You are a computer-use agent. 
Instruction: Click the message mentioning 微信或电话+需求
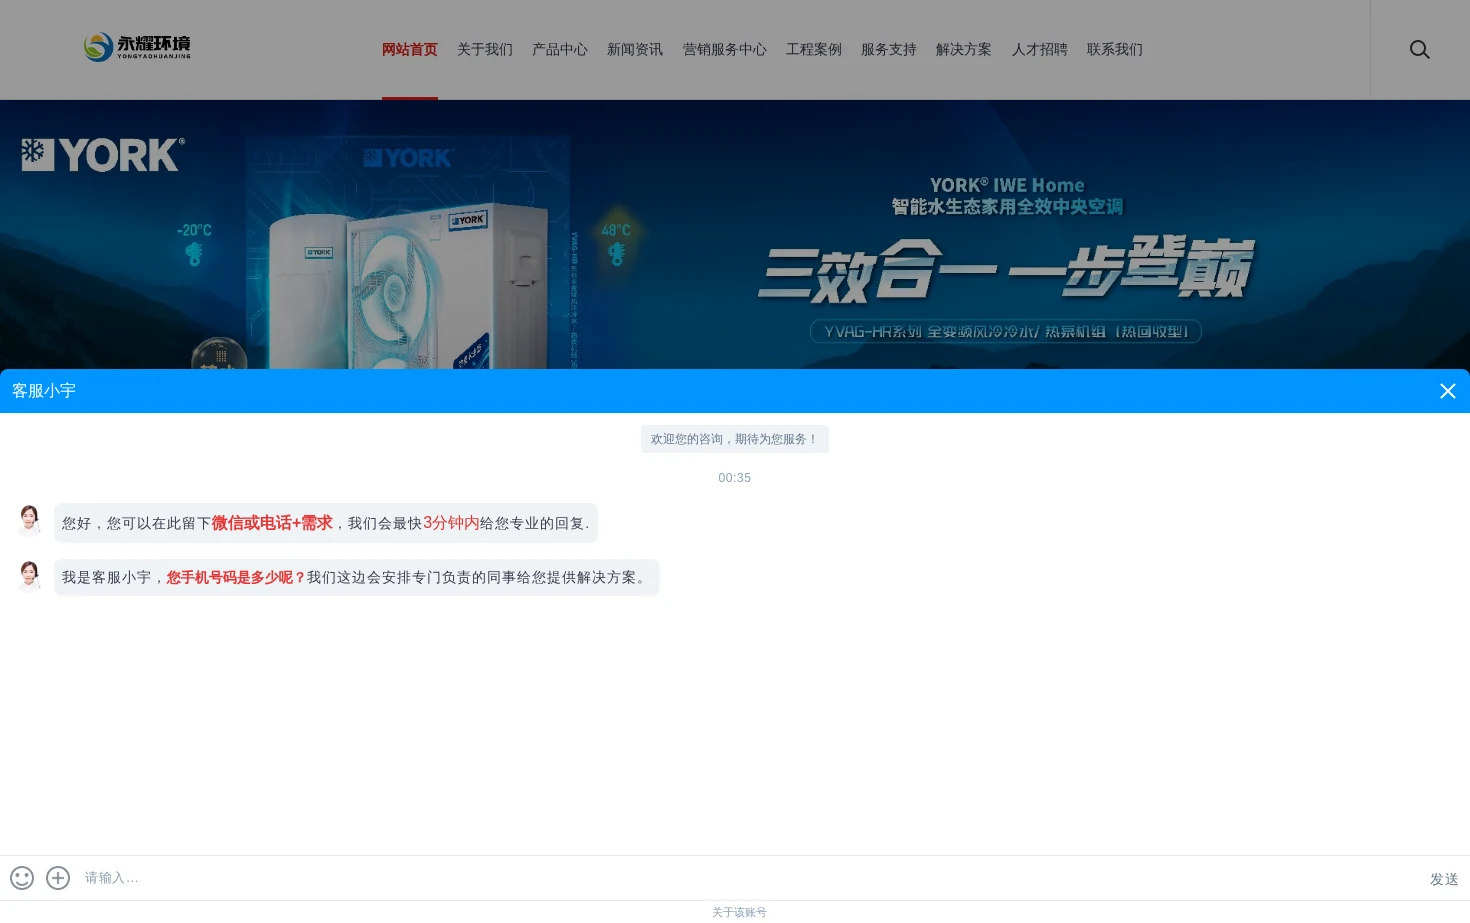coord(326,523)
